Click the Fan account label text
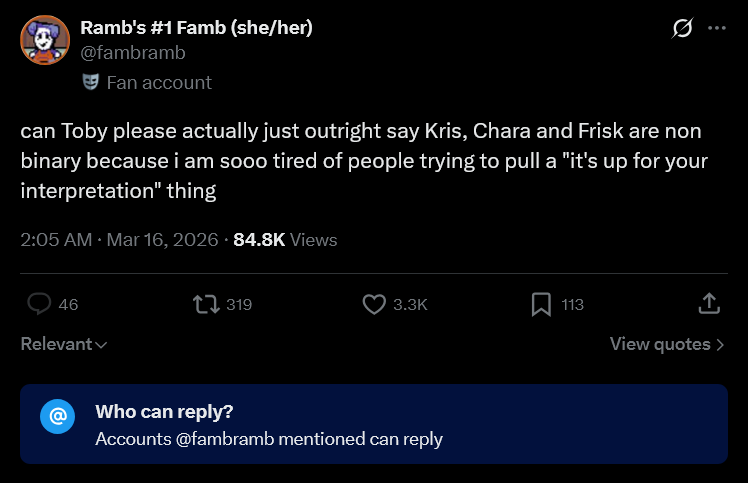748x483 pixels. [x=159, y=83]
